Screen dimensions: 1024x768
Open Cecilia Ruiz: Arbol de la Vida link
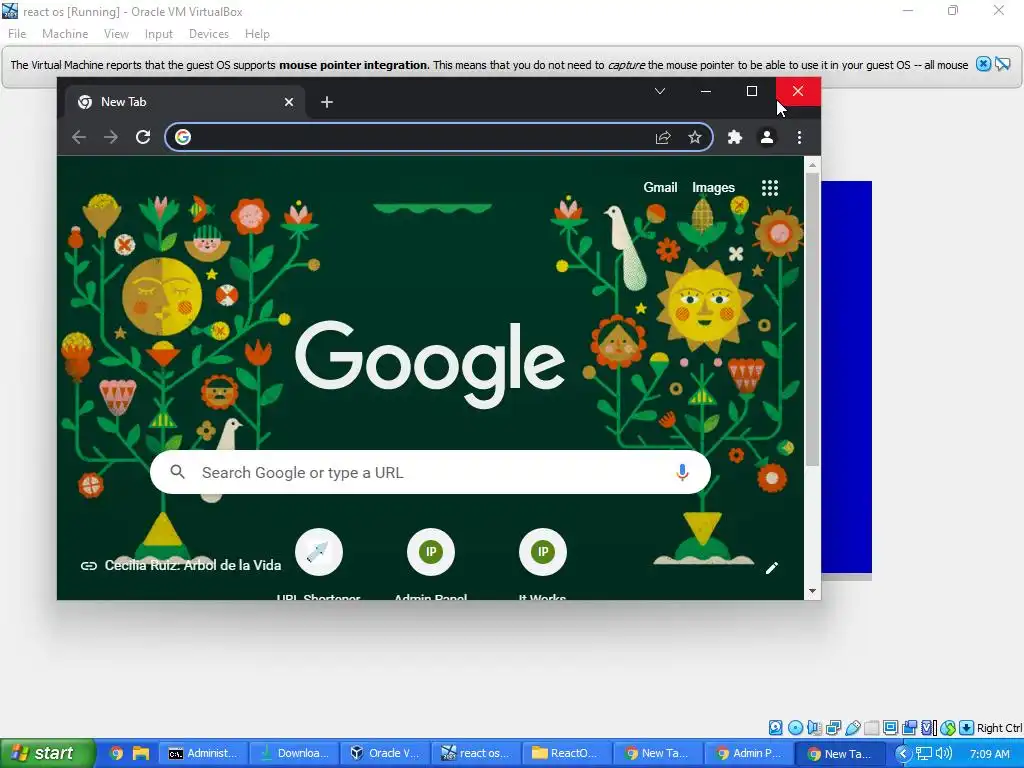(x=181, y=566)
